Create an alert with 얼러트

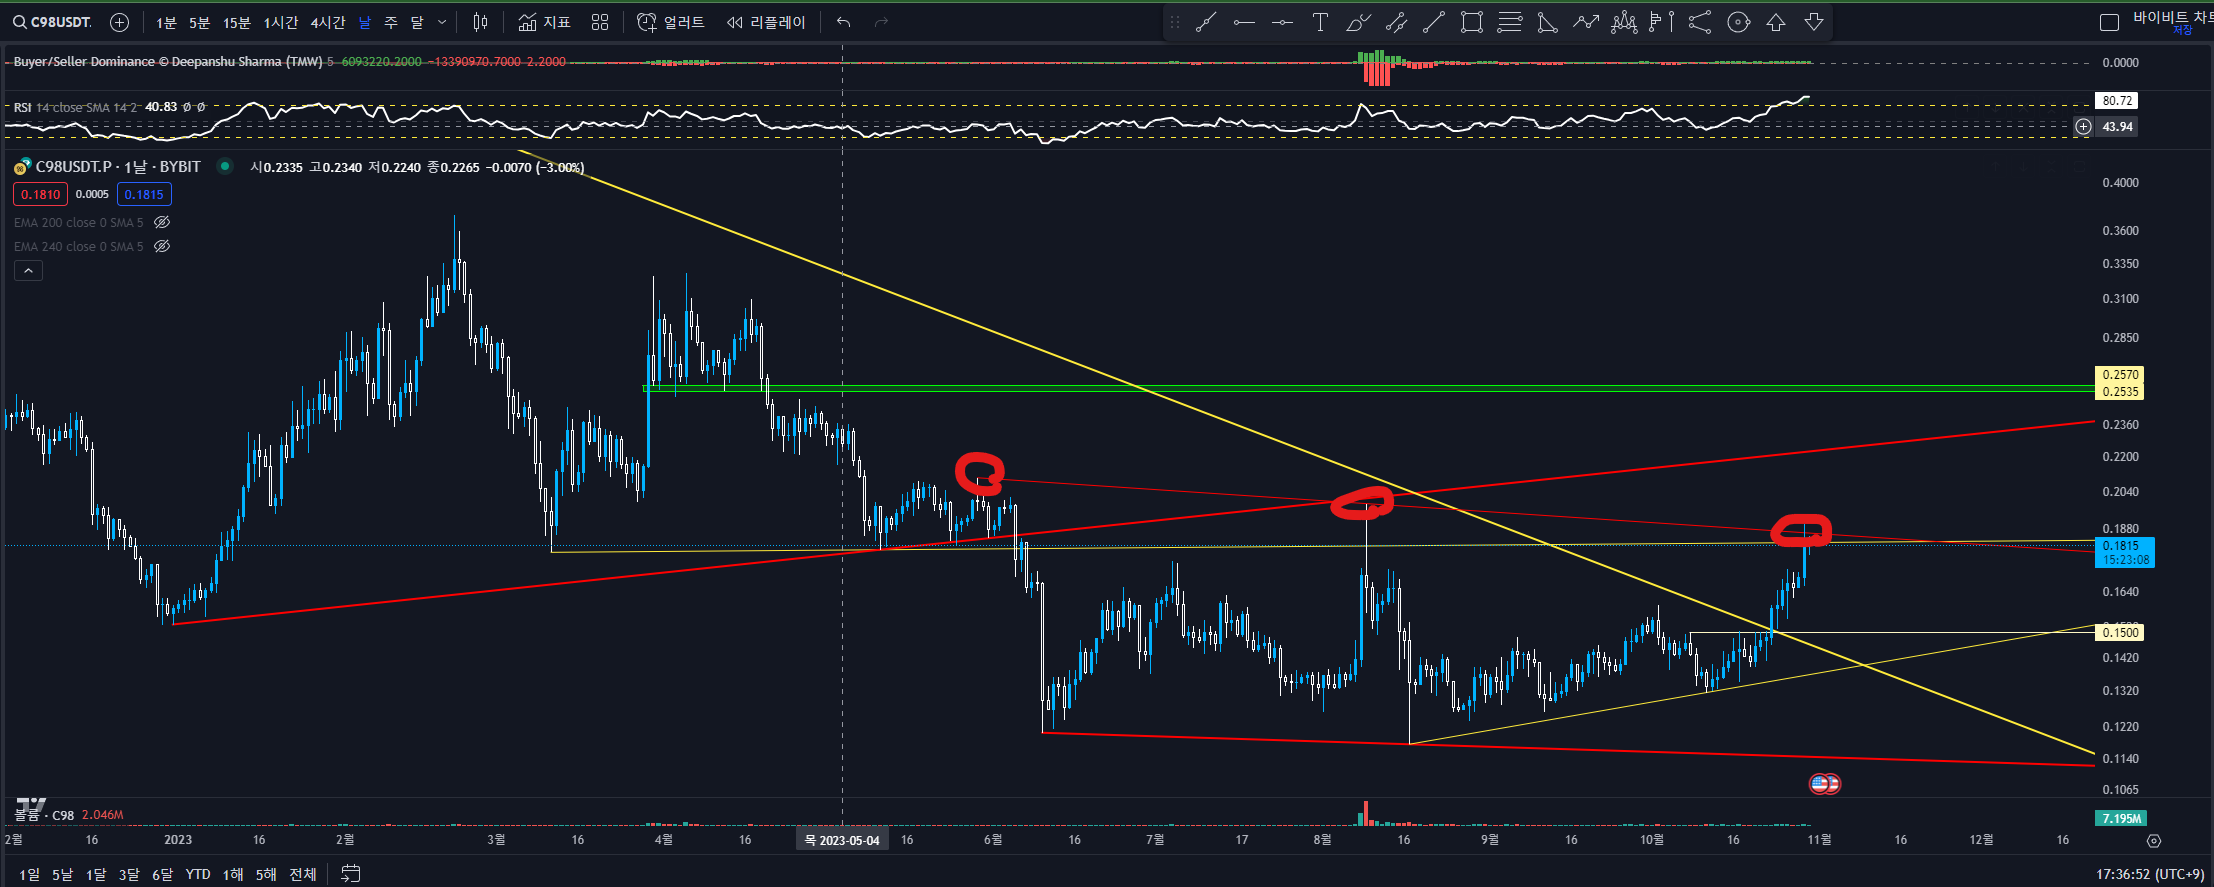coord(671,22)
